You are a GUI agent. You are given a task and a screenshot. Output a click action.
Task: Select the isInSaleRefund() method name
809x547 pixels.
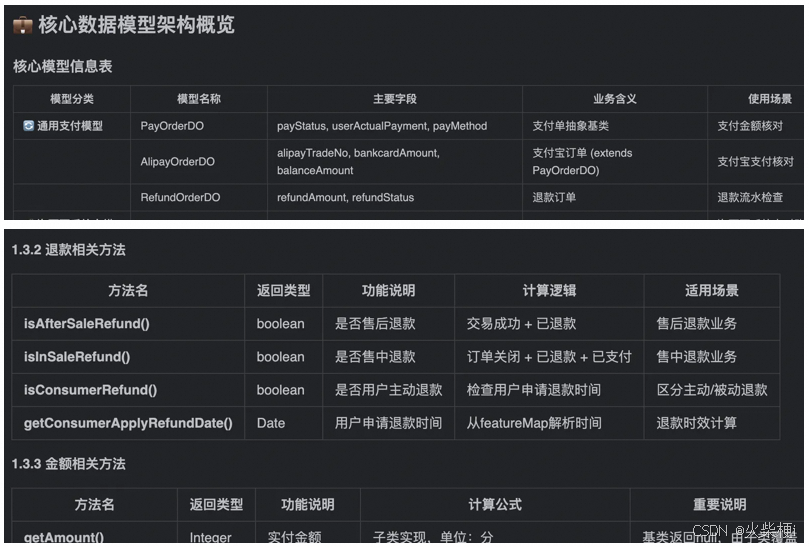click(77, 357)
